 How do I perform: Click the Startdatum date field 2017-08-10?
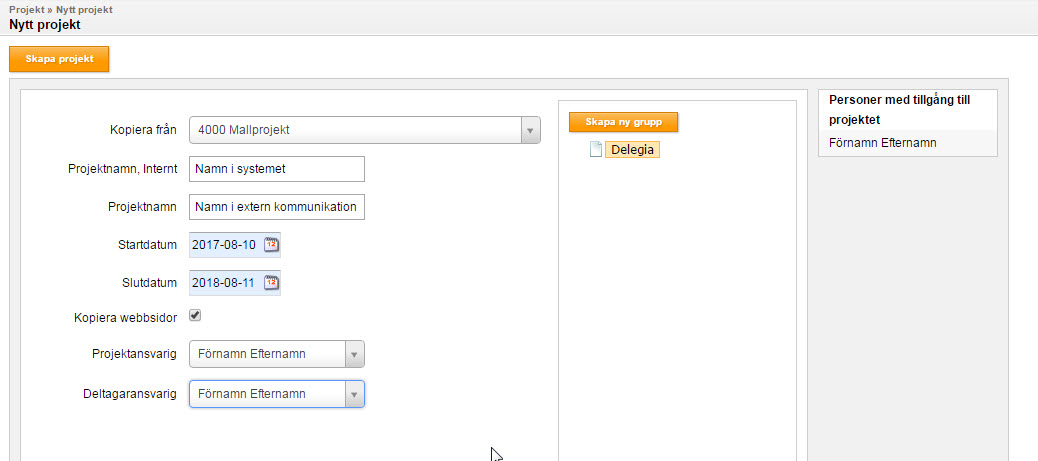pyautogui.click(x=226, y=244)
